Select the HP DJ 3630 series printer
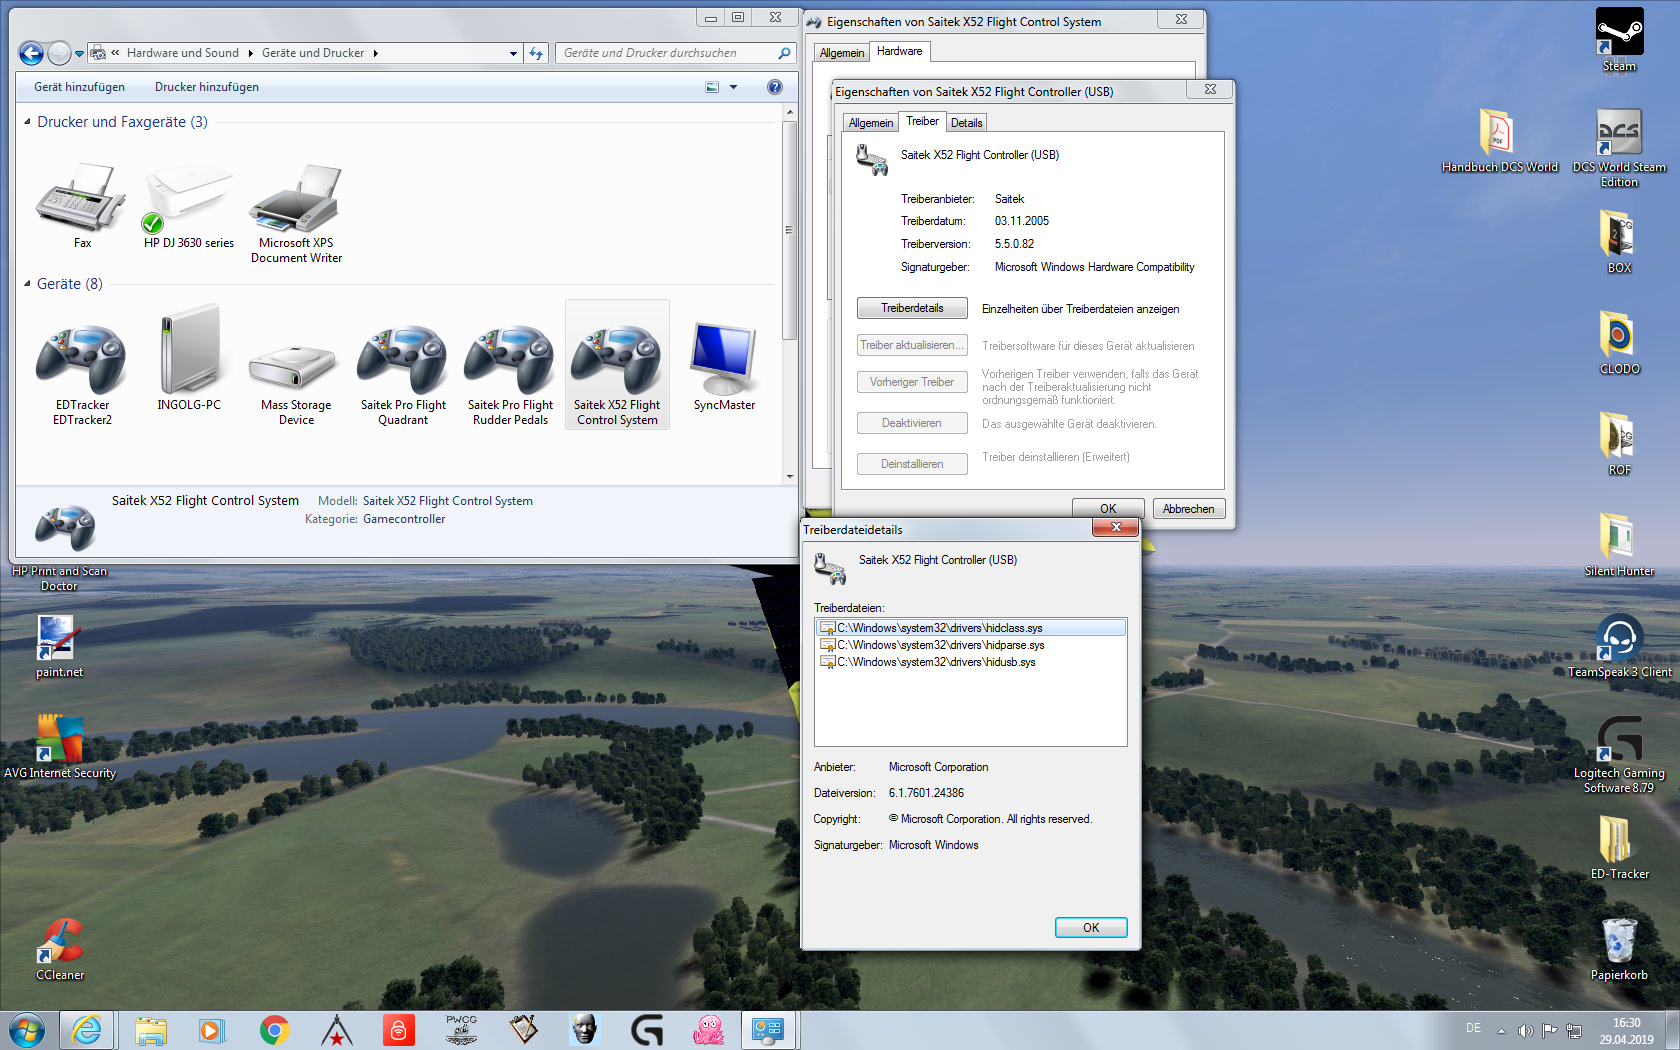1680x1050 pixels. (189, 205)
